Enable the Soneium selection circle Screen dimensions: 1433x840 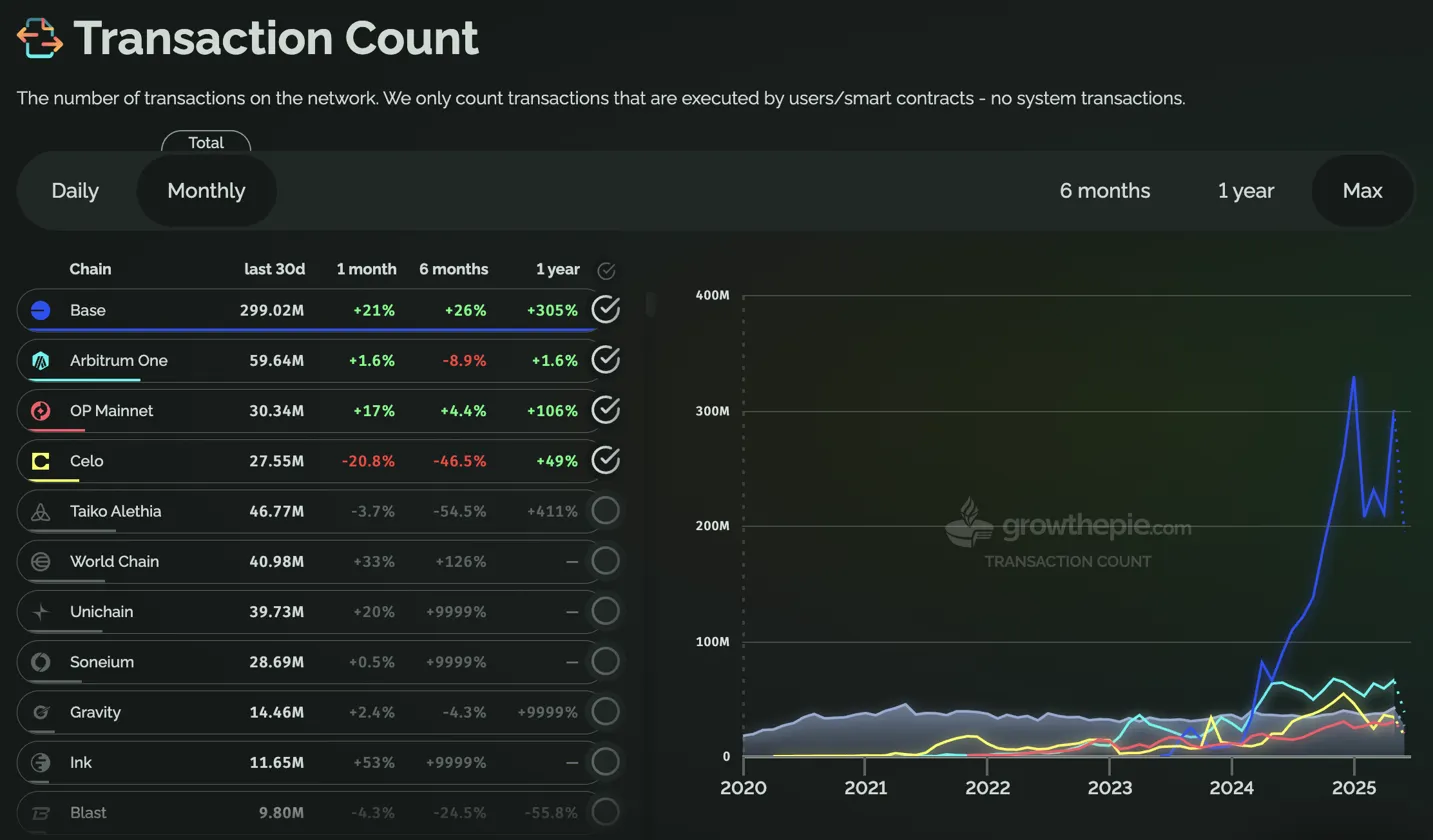(606, 661)
